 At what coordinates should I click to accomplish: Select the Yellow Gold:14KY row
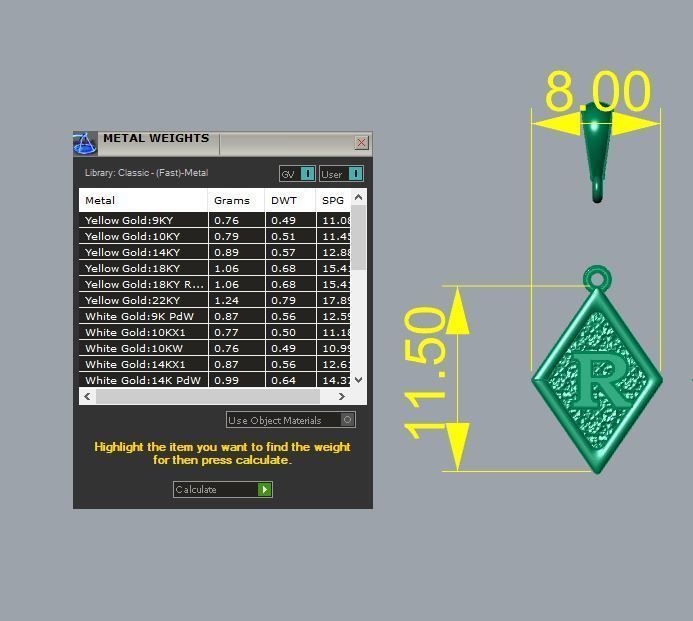[215, 252]
